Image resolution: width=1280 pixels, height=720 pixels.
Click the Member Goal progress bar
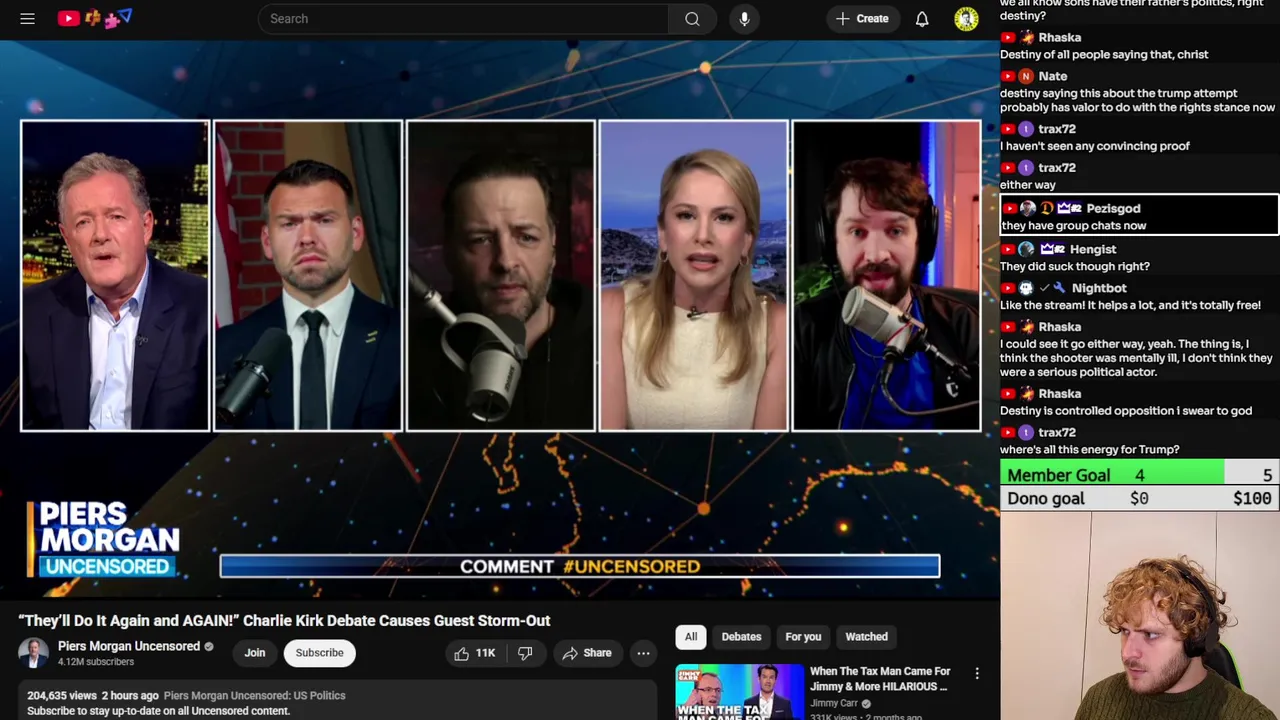click(1140, 474)
